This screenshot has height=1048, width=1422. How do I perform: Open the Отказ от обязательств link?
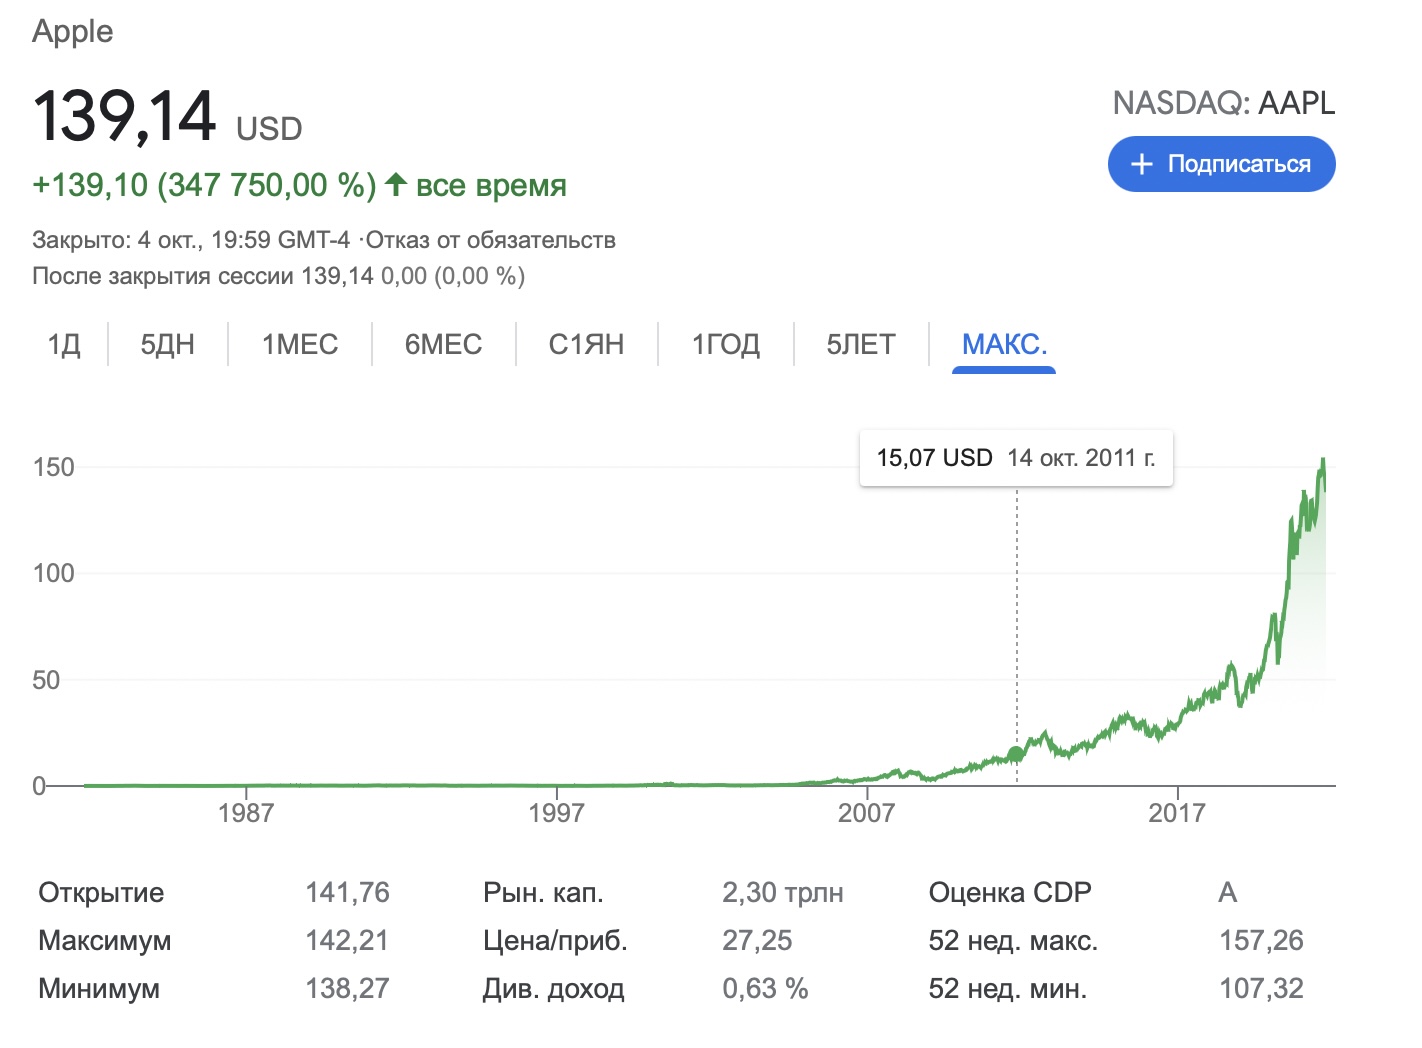(491, 240)
